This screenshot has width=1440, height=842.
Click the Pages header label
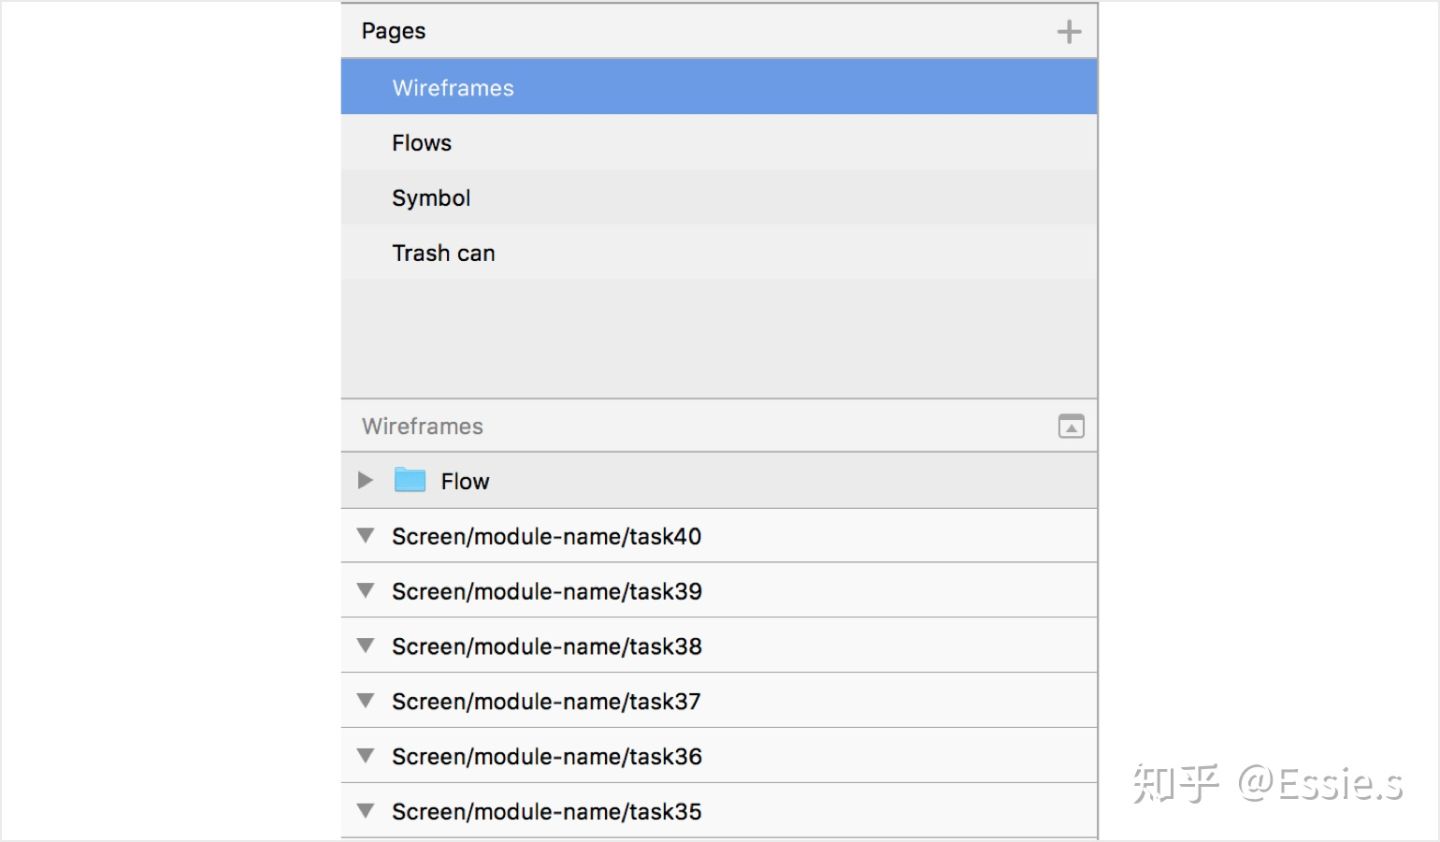[394, 31]
